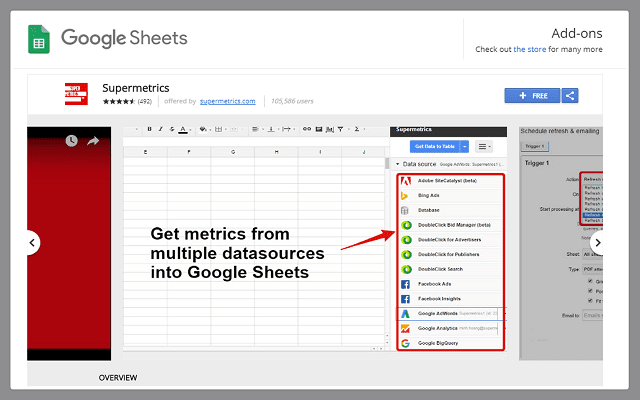The width and height of the screenshot is (640, 400).
Task: Open the Action Refresh dropdown
Action: click(x=593, y=179)
